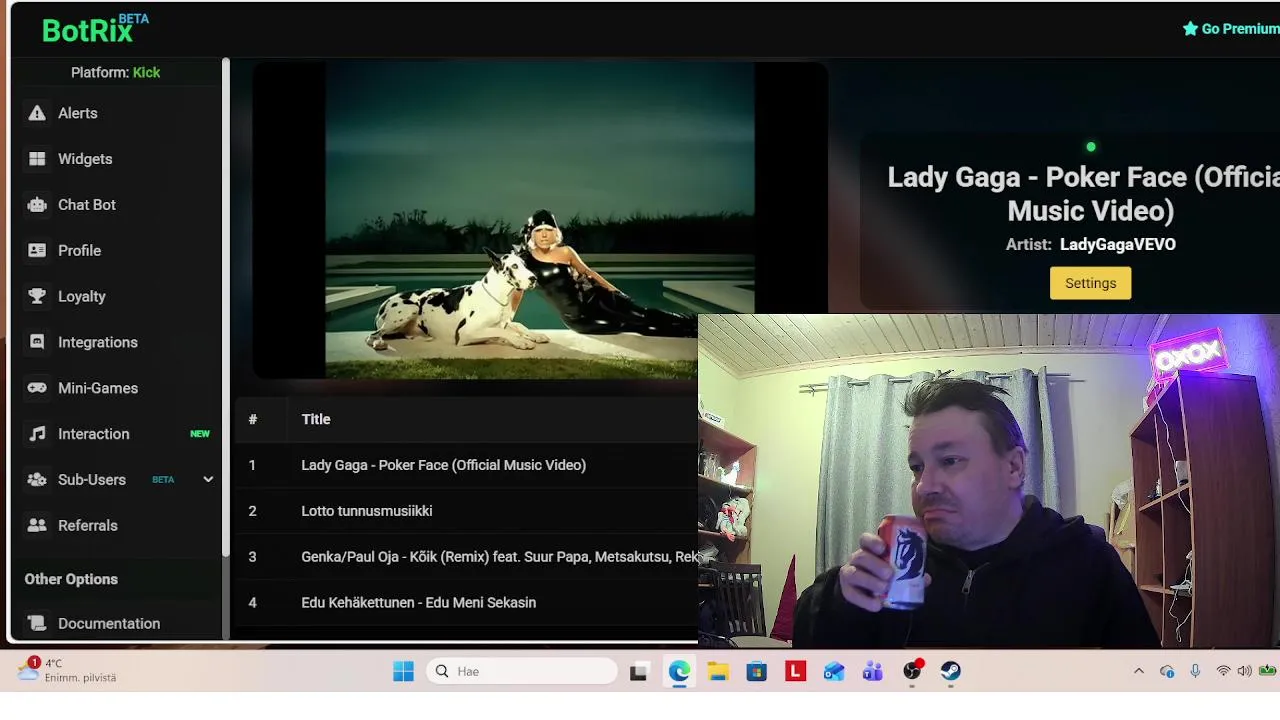Viewport: 1280px width, 720px height.
Task: Click the BotRix logo
Action: pyautogui.click(x=95, y=29)
